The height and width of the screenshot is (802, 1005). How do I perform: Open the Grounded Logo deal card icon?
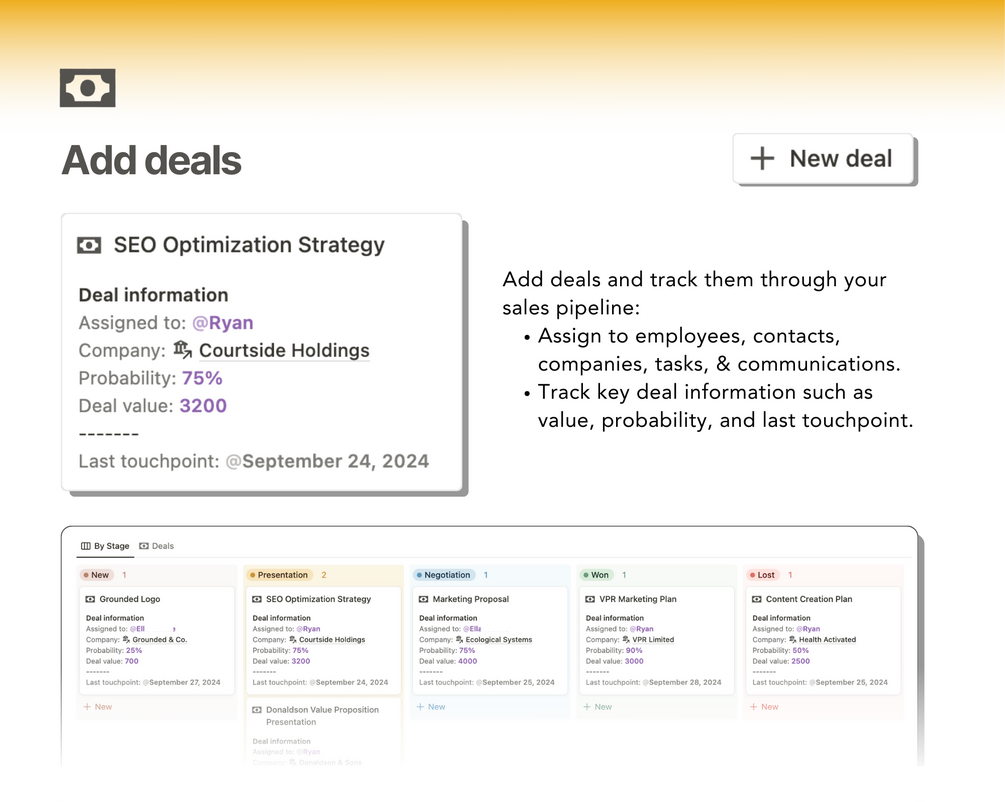coord(90,599)
